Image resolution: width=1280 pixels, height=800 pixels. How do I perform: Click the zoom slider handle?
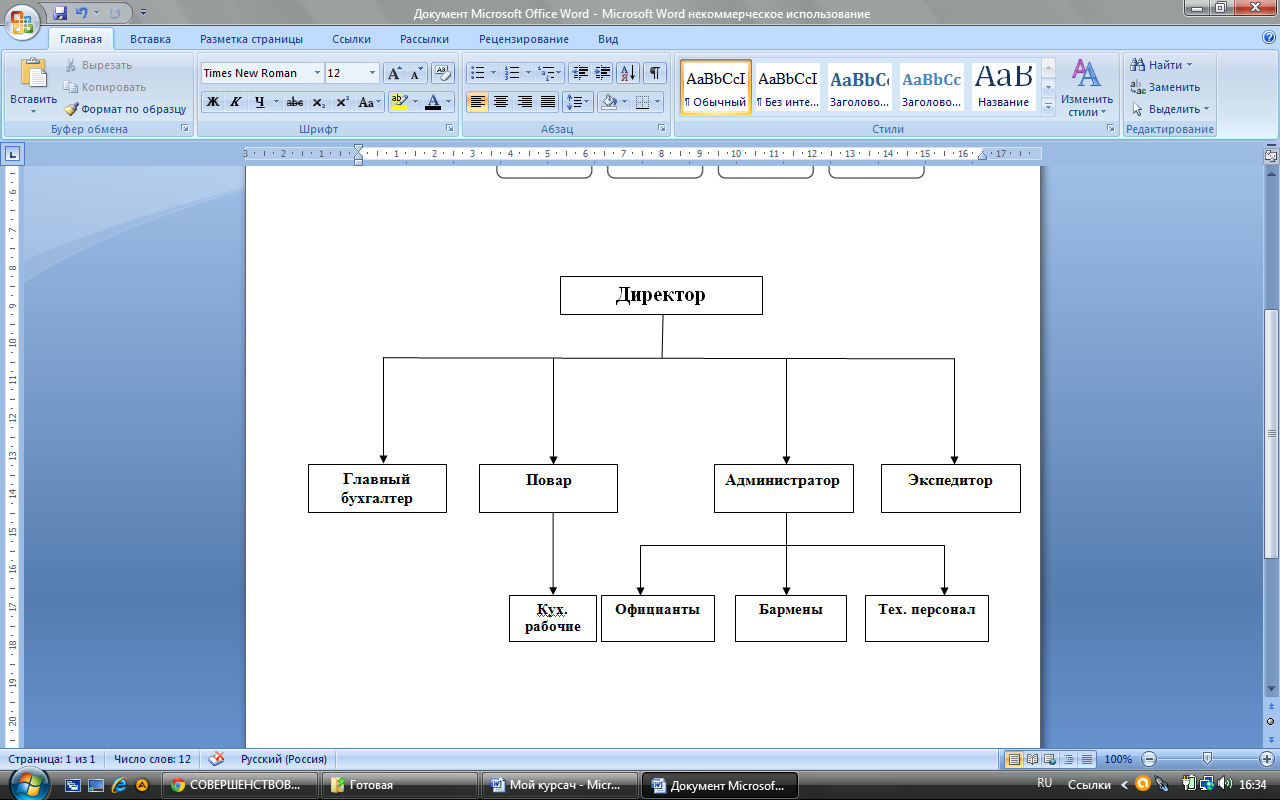(1207, 759)
